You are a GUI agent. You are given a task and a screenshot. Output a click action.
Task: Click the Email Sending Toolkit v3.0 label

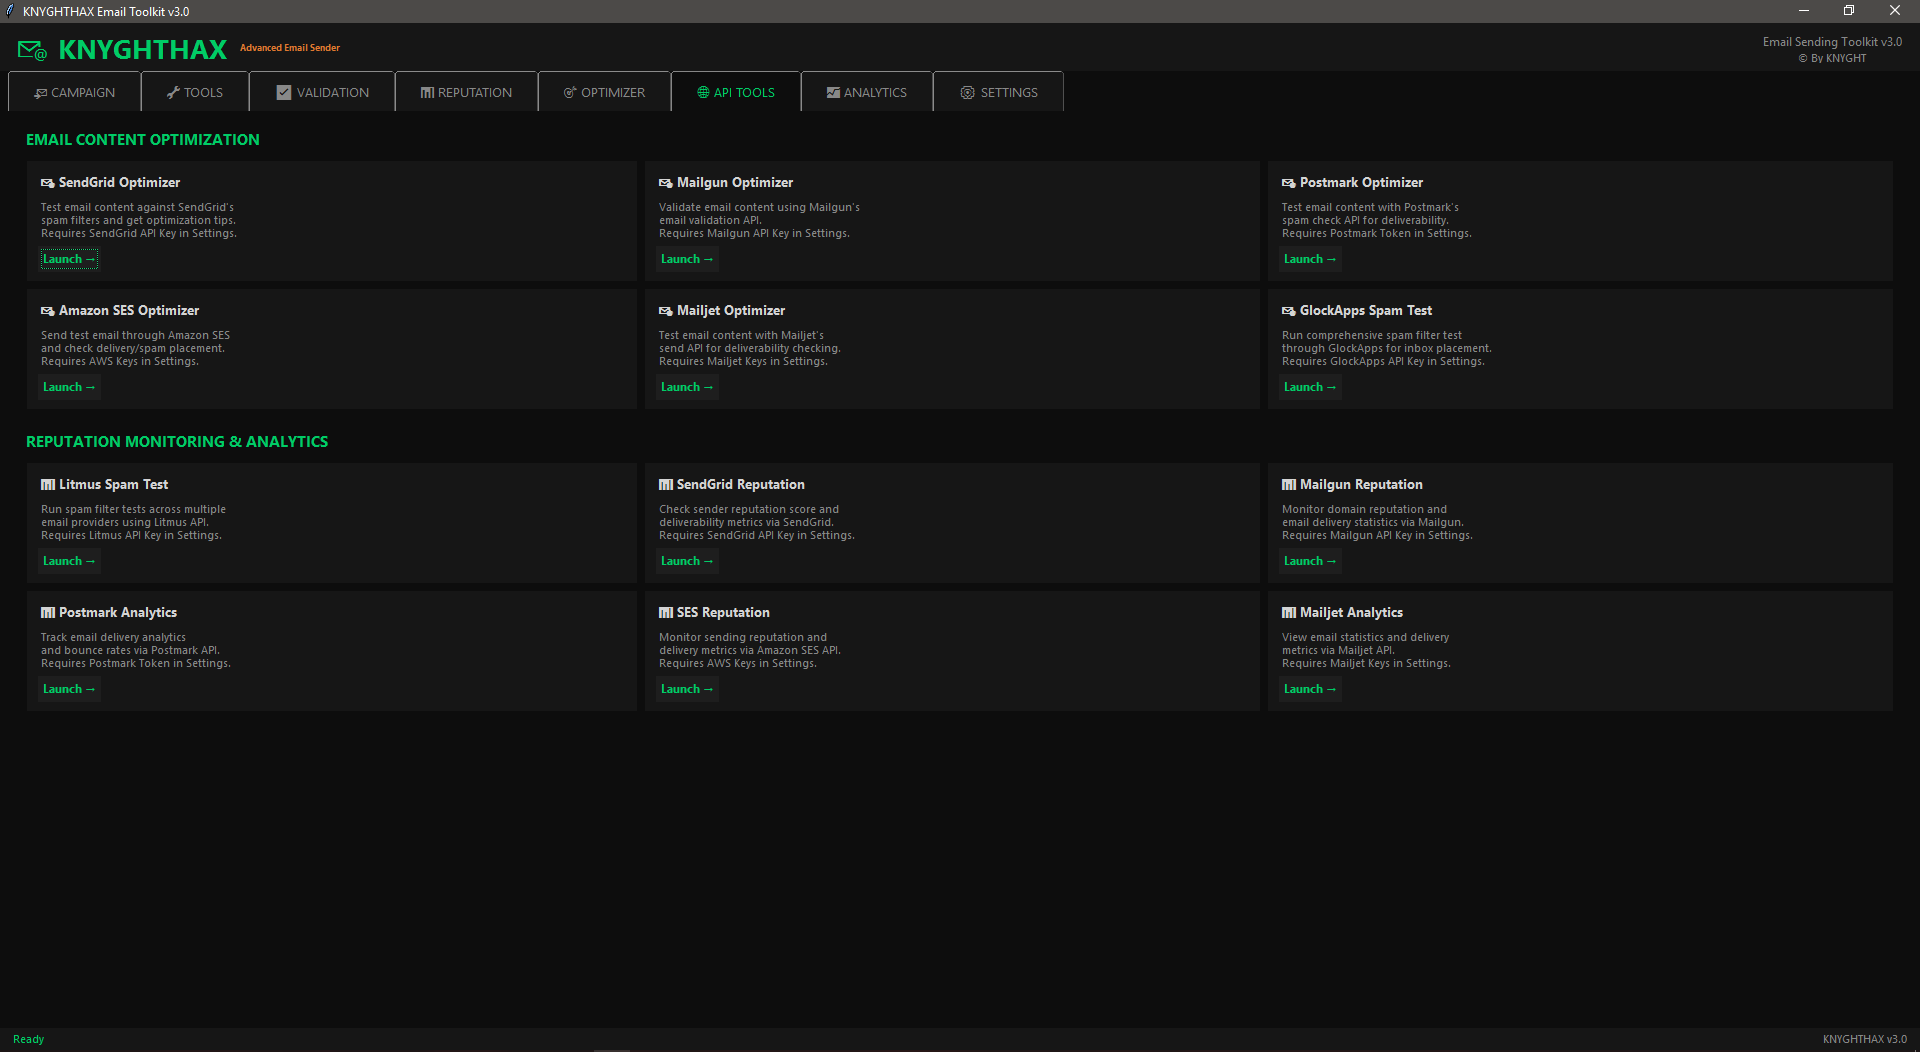1832,42
